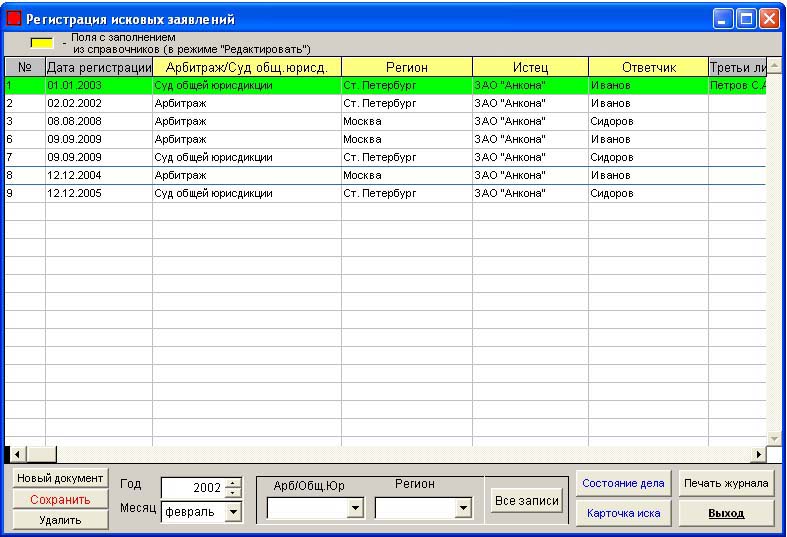Image resolution: width=787 pixels, height=537 pixels.
Task: Click the horizontal scrollbar thumb
Action: pos(41,455)
